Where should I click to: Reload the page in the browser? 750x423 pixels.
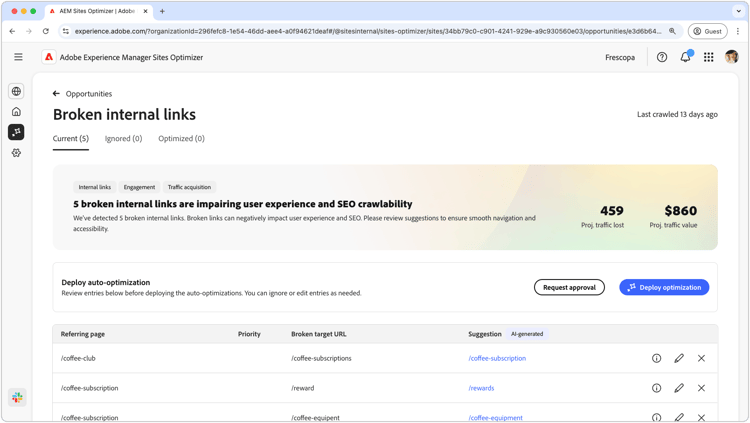point(45,31)
